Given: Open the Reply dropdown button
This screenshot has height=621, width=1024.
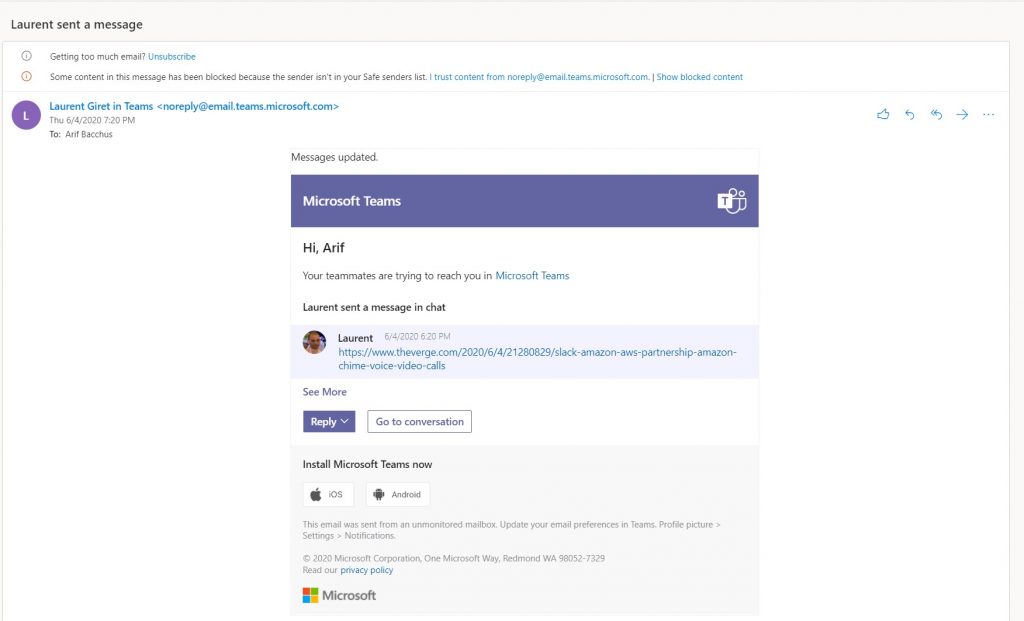Looking at the screenshot, I should tap(329, 421).
